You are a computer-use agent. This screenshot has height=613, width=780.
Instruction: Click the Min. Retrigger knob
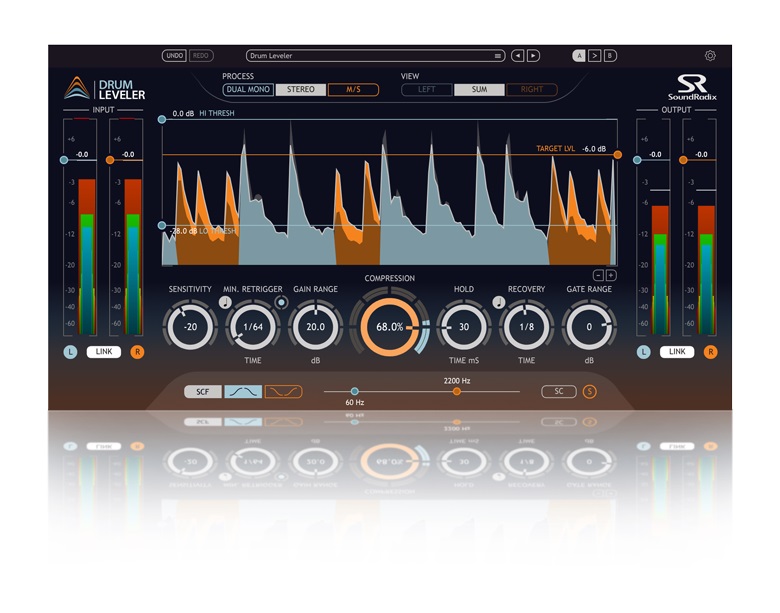(x=253, y=327)
